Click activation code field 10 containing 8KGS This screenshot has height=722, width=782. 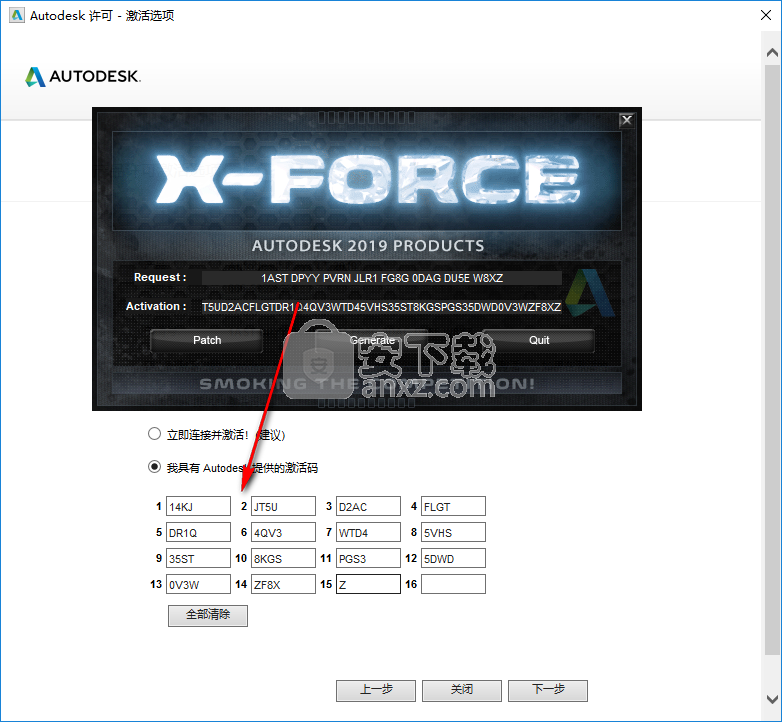tap(283, 558)
